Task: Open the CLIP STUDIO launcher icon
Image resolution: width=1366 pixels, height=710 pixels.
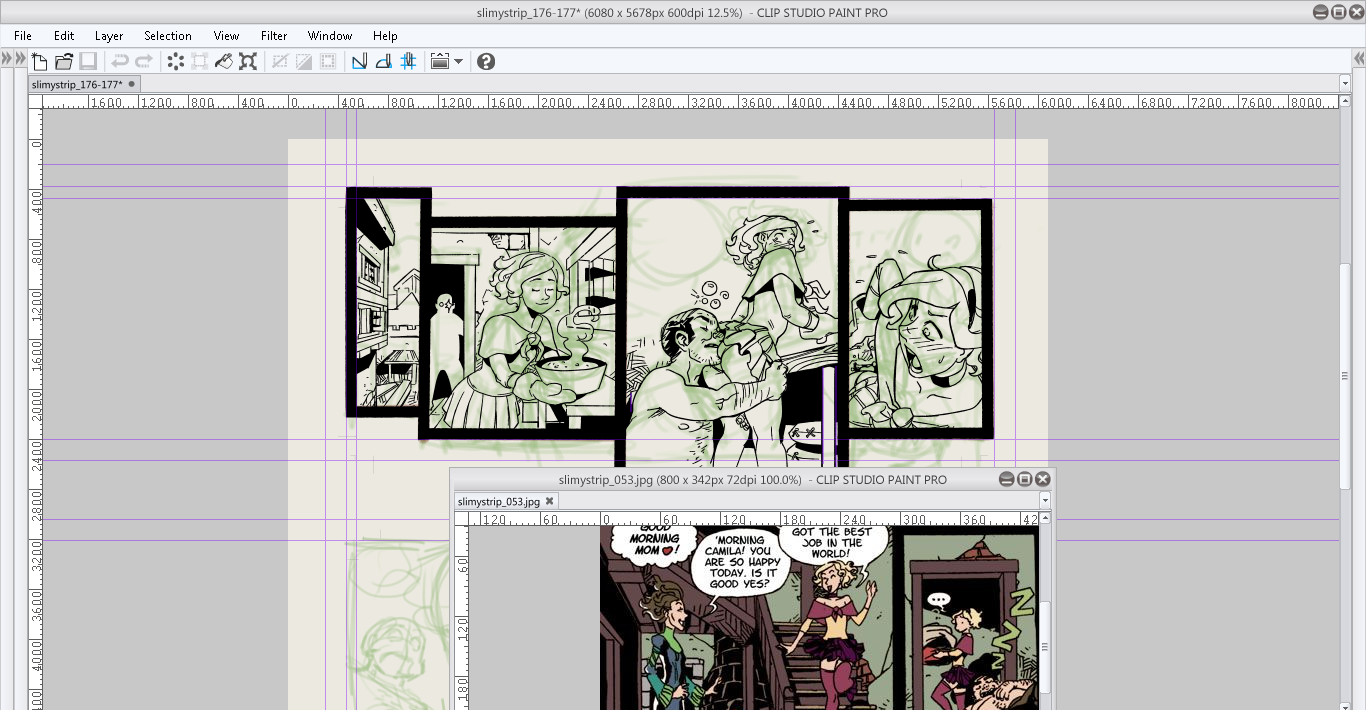Action: click(440, 61)
